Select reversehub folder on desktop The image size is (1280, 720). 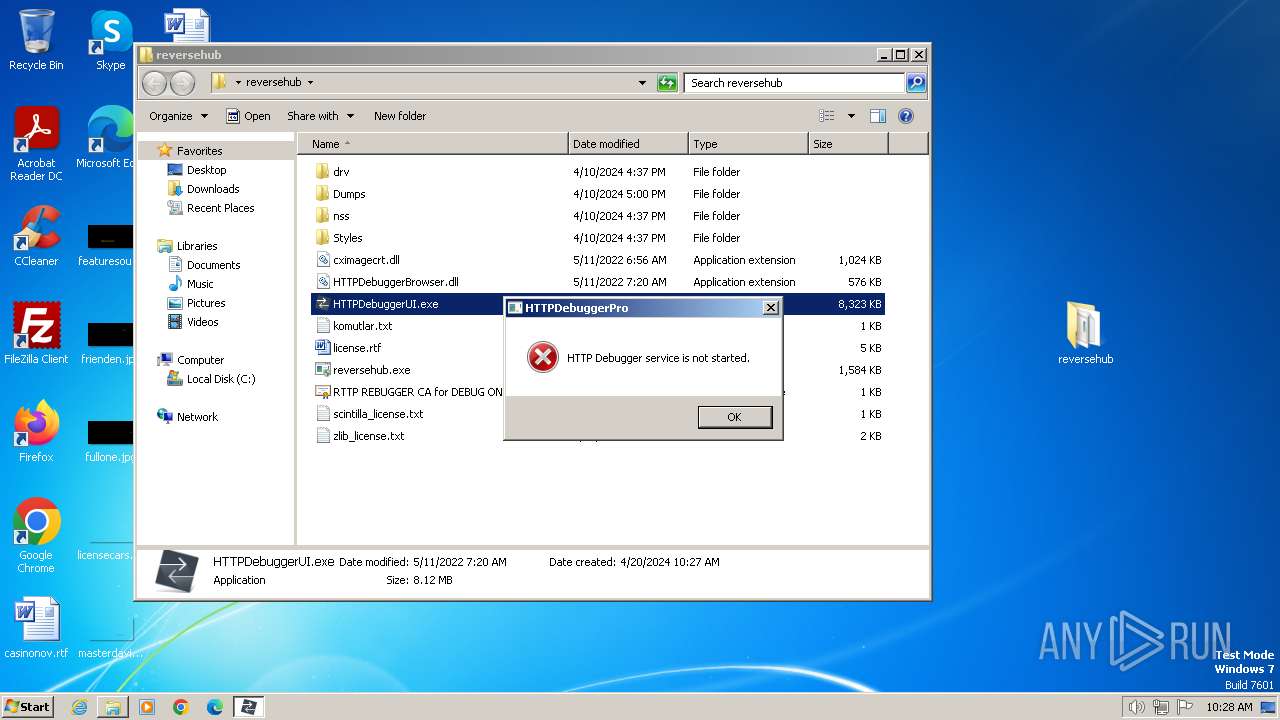pyautogui.click(x=1085, y=333)
